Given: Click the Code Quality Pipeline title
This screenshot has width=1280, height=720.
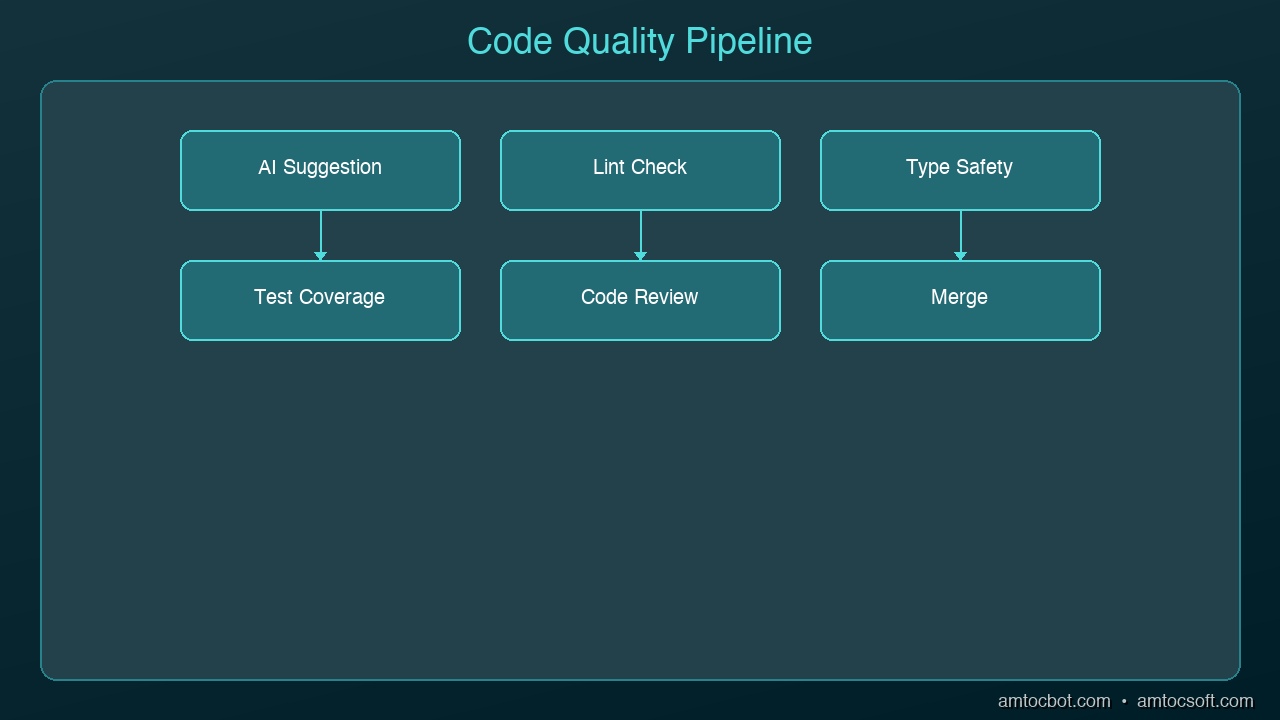Looking at the screenshot, I should (640, 42).
